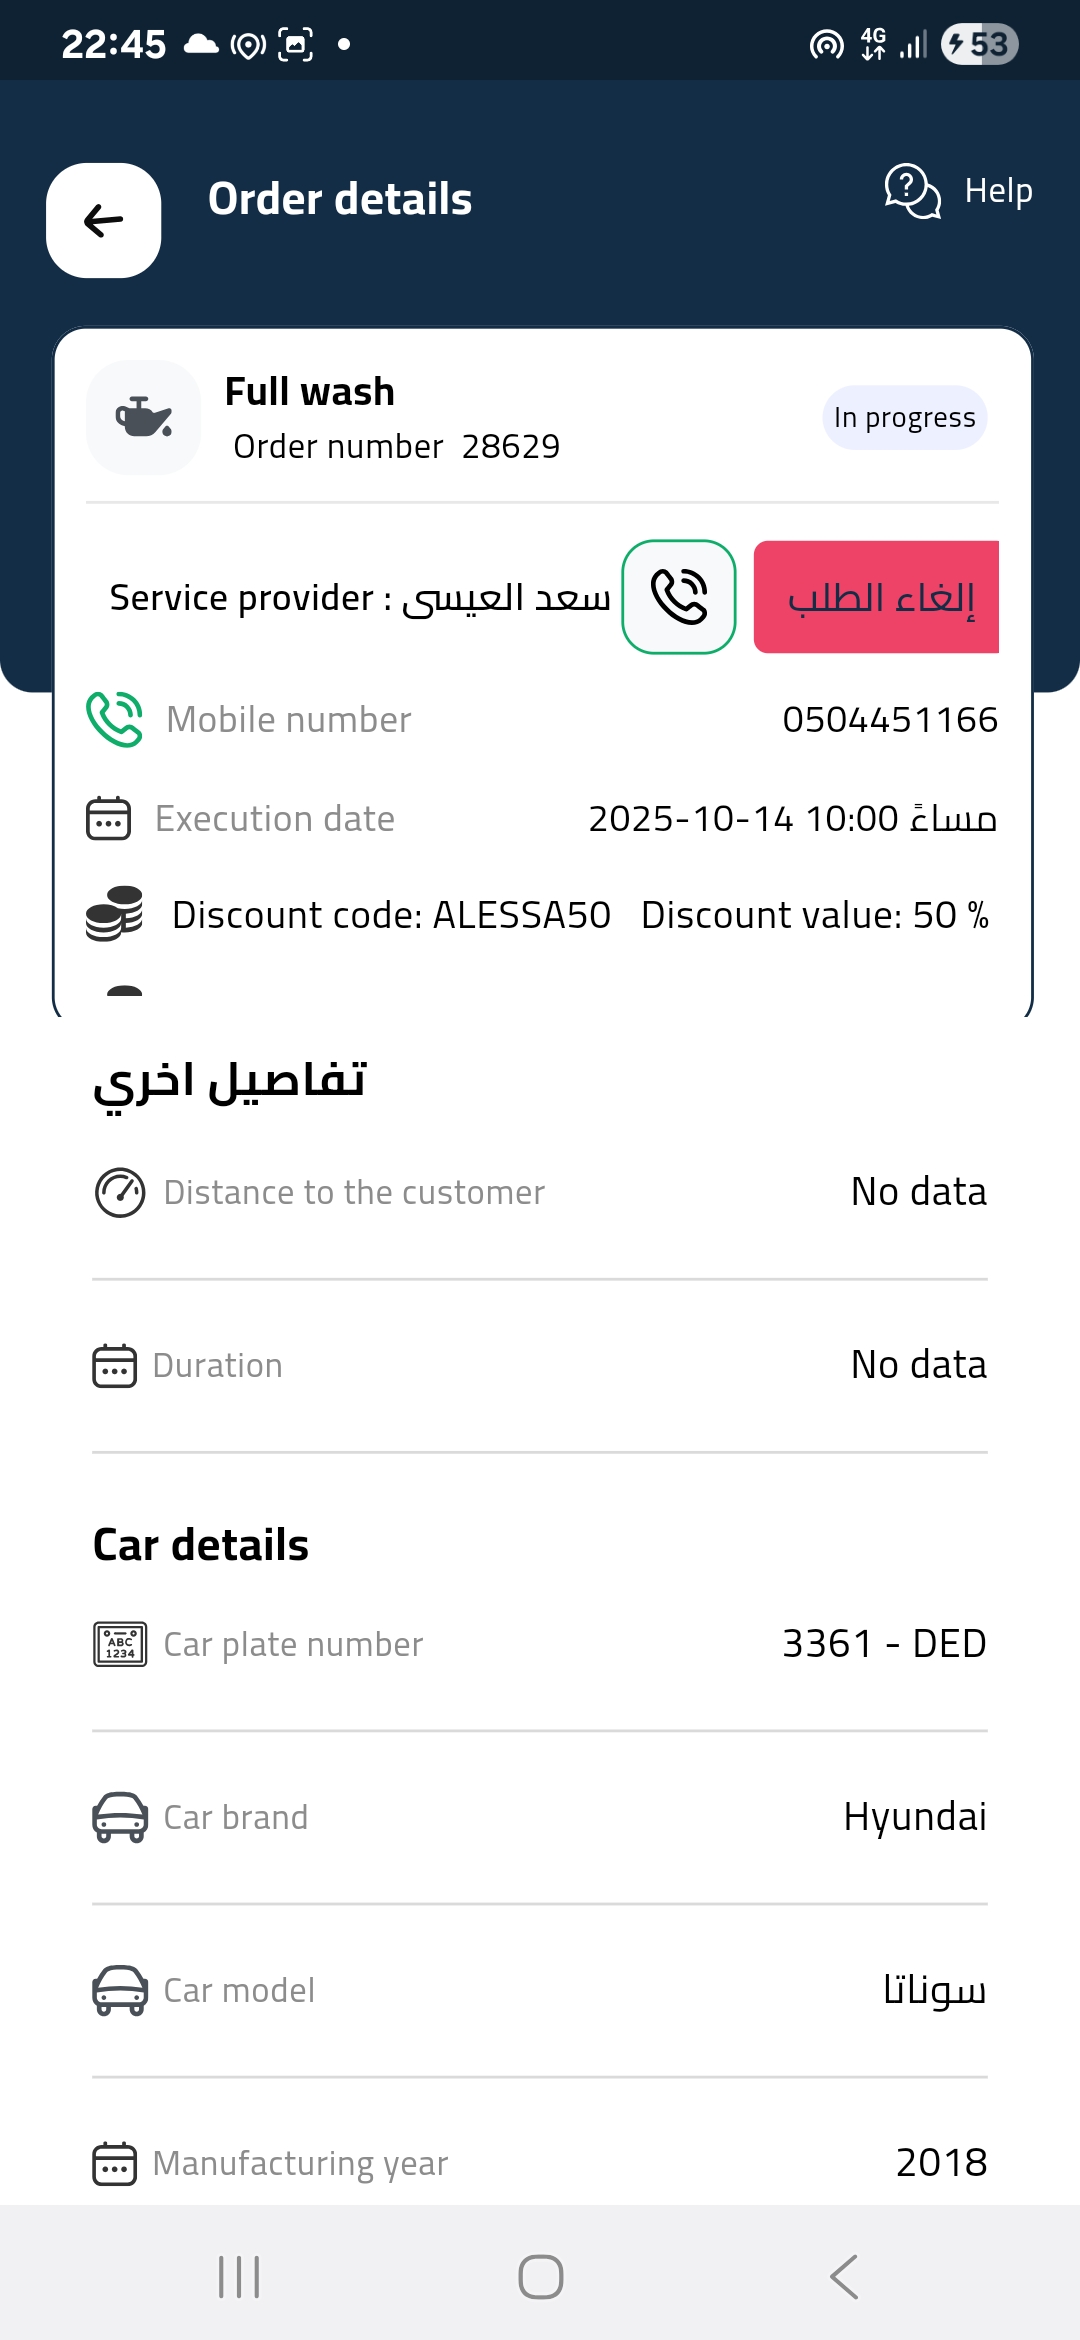Tap the discount coins icon

(x=114, y=914)
